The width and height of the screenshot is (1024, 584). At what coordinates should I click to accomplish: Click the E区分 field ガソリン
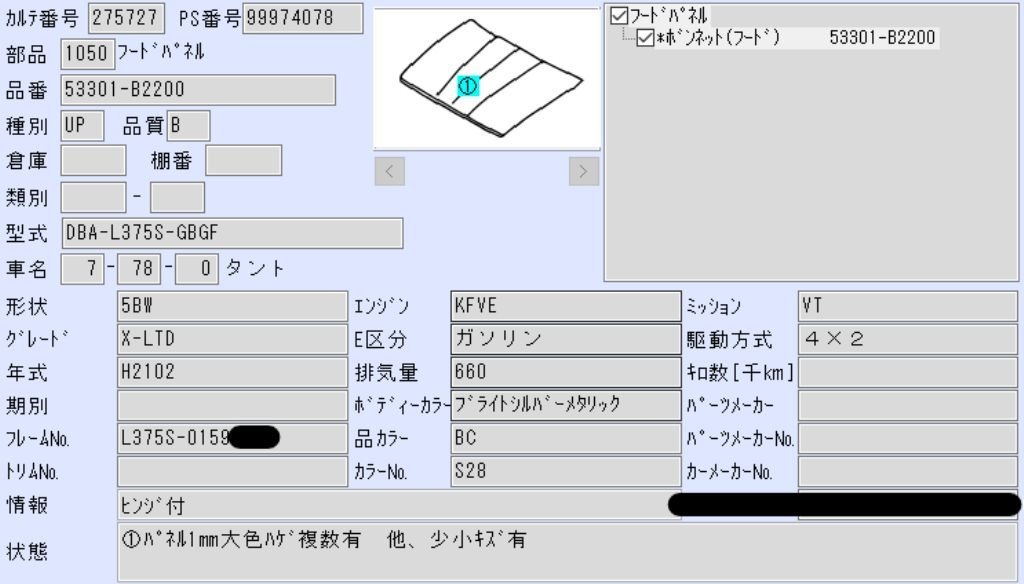[x=566, y=339]
